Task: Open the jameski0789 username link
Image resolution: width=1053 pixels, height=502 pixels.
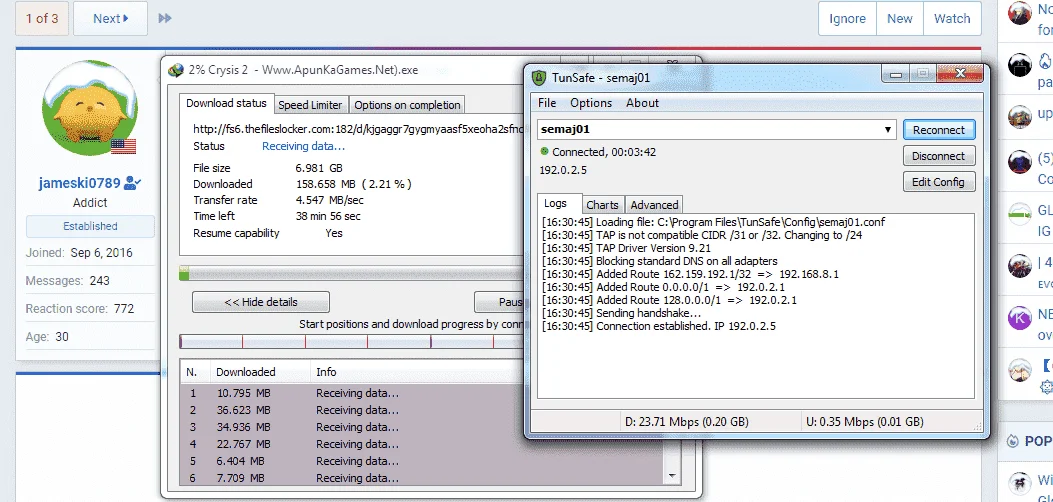Action: (80, 183)
